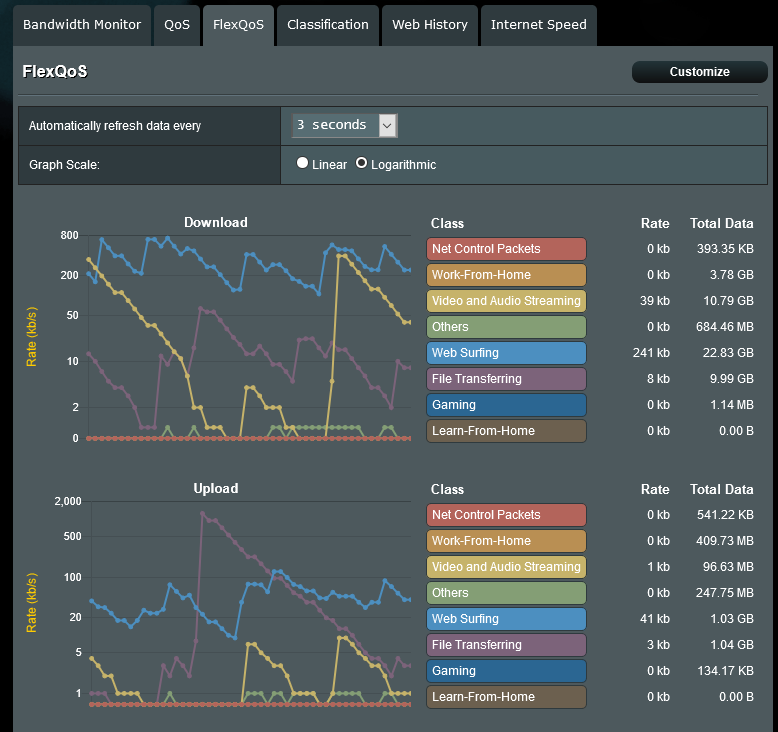
Task: Select the Linear graph scale option
Action: pos(302,164)
